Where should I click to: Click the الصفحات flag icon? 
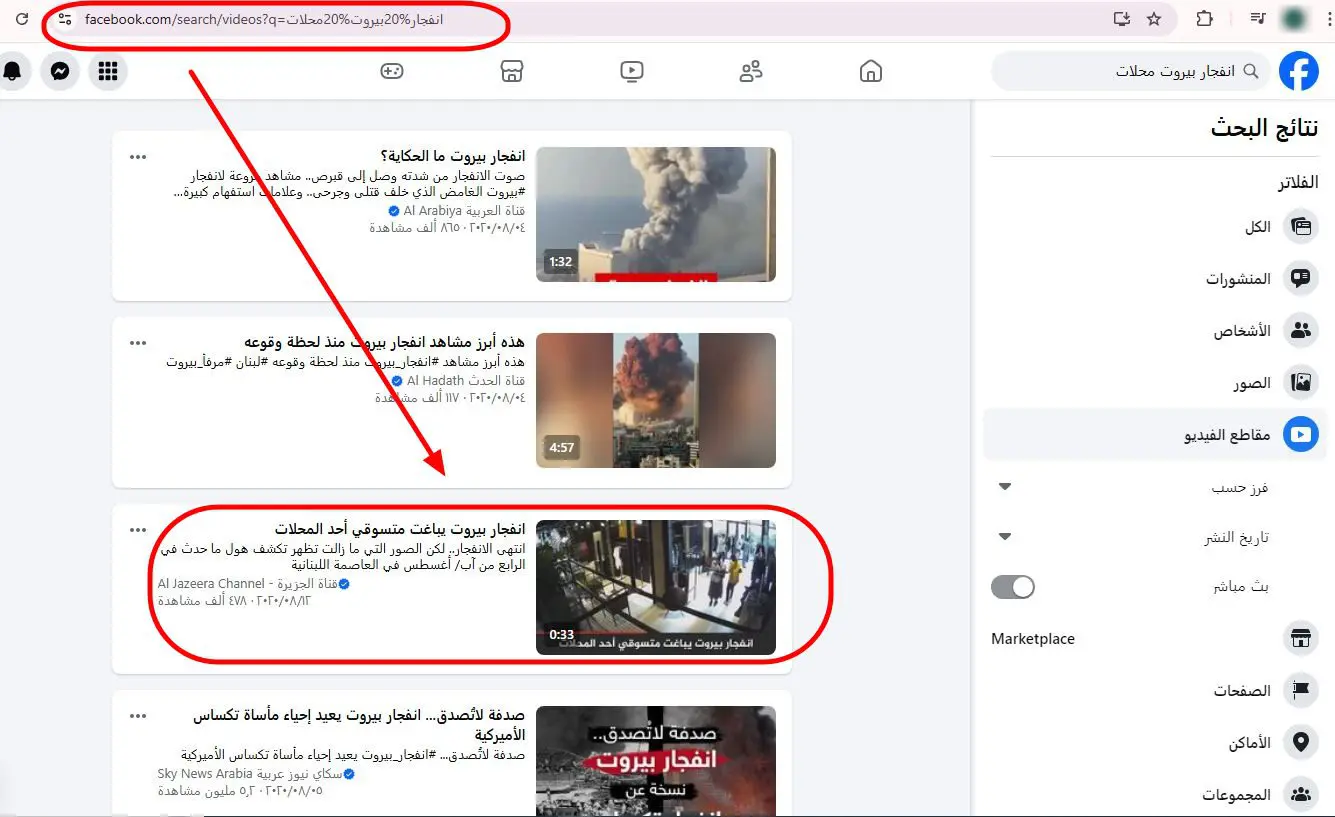tap(1301, 690)
